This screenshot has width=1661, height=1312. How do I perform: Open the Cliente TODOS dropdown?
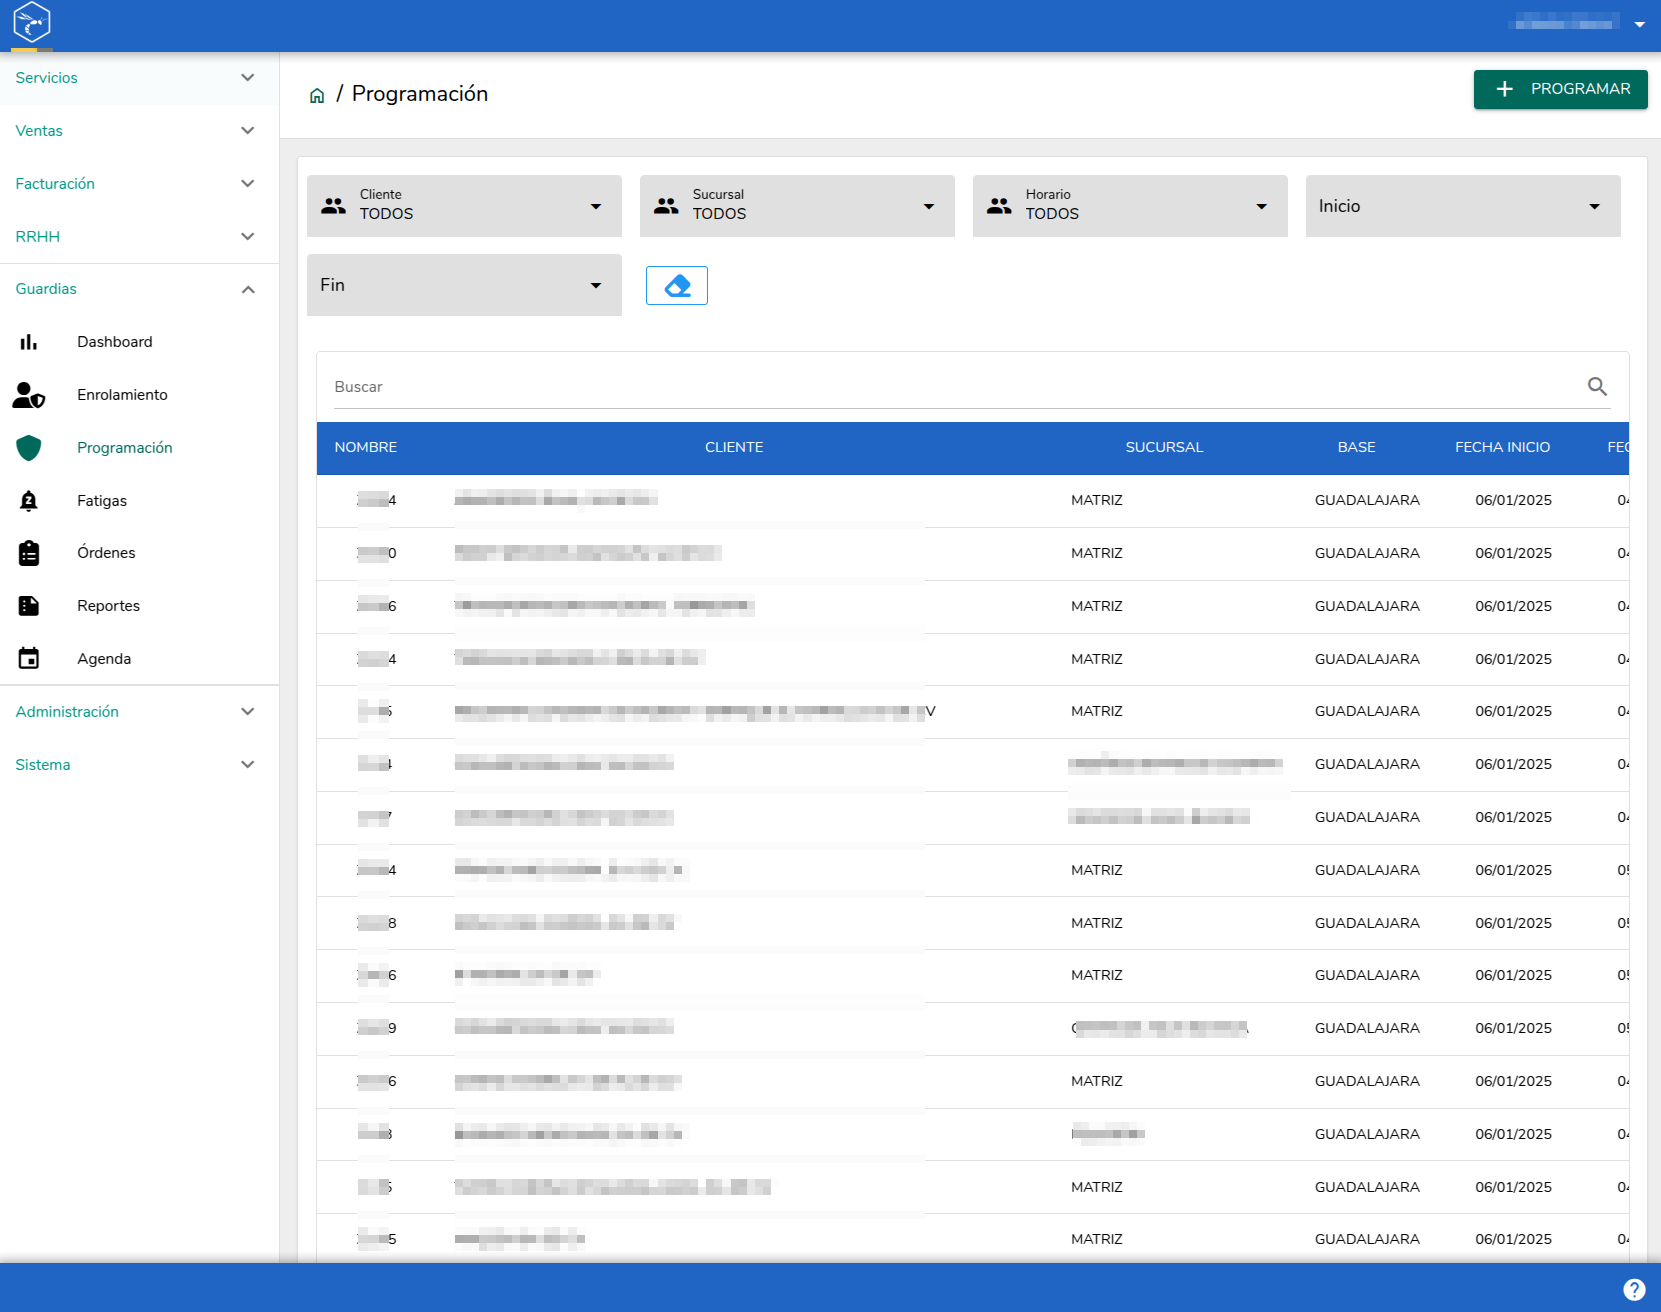click(x=464, y=206)
